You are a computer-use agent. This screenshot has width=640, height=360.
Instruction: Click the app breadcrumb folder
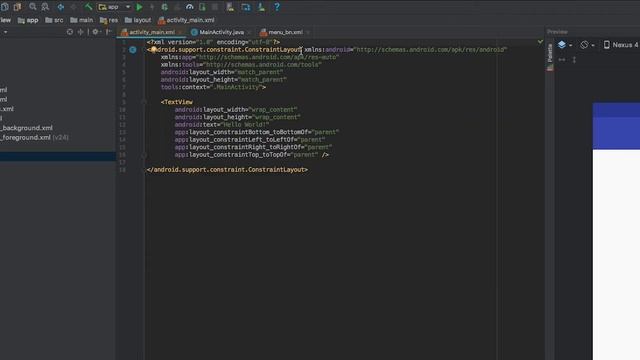[x=28, y=20]
